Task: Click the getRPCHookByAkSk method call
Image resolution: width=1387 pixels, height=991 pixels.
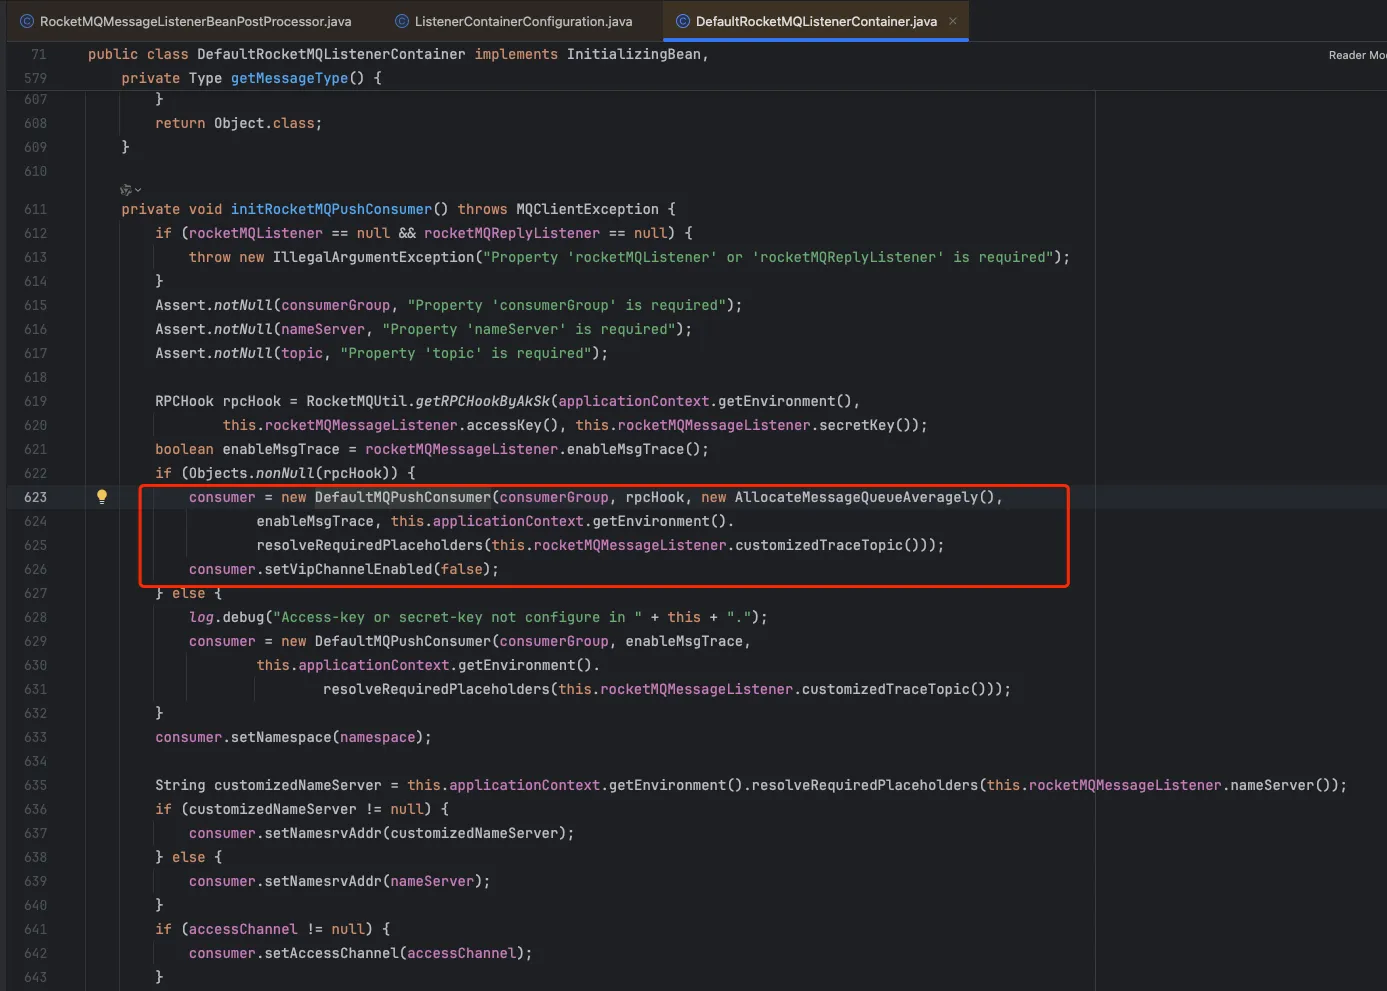Action: [x=482, y=401]
